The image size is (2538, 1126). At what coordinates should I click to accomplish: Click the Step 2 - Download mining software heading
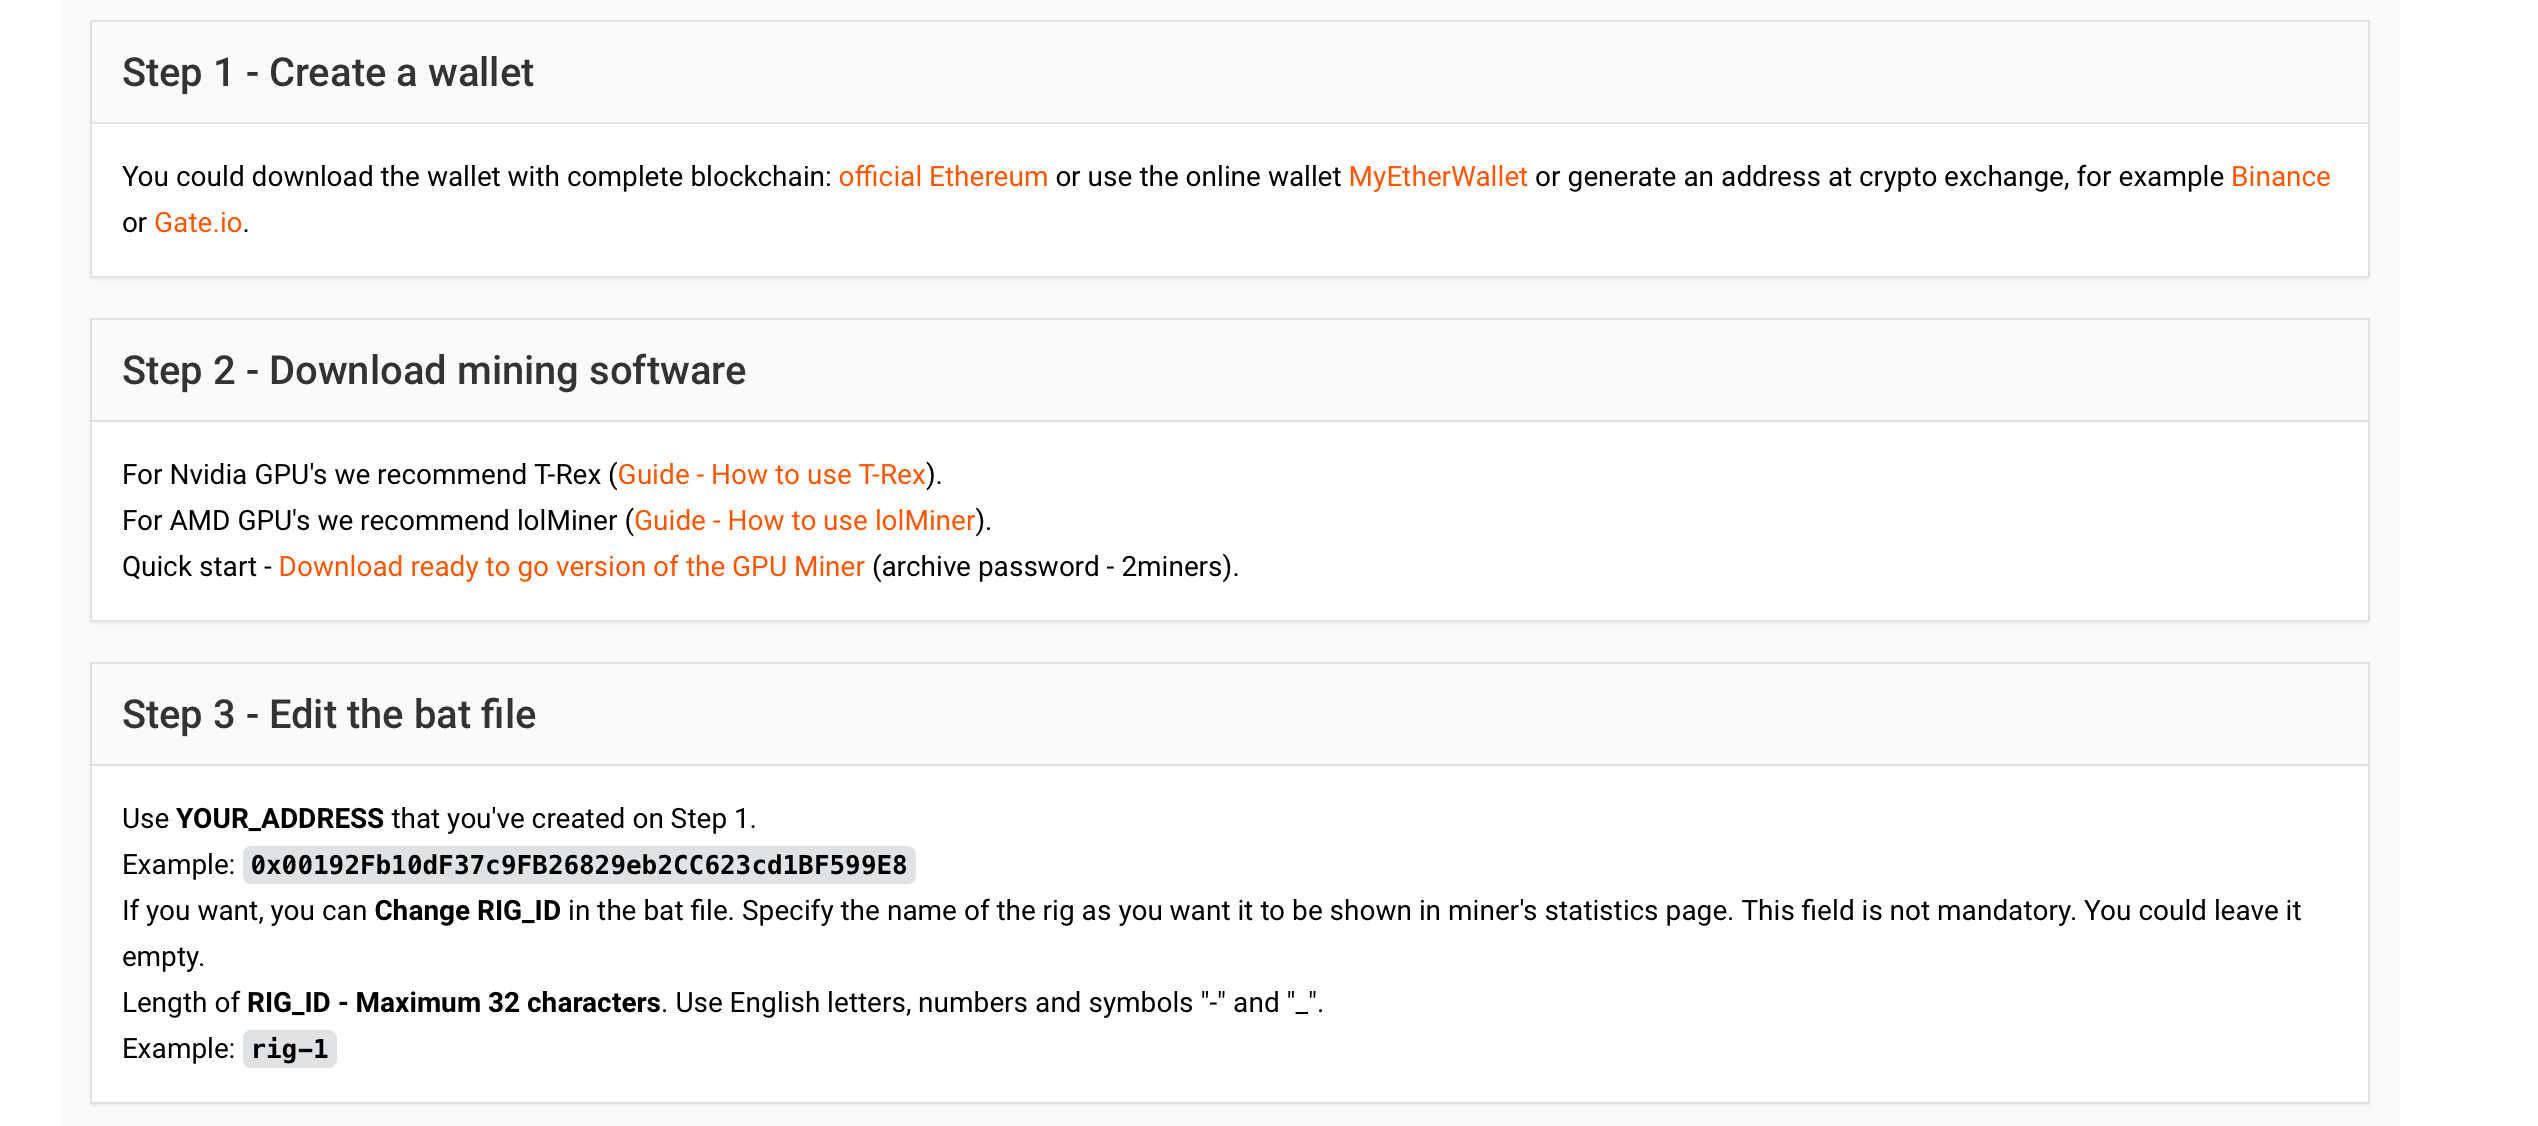433,371
